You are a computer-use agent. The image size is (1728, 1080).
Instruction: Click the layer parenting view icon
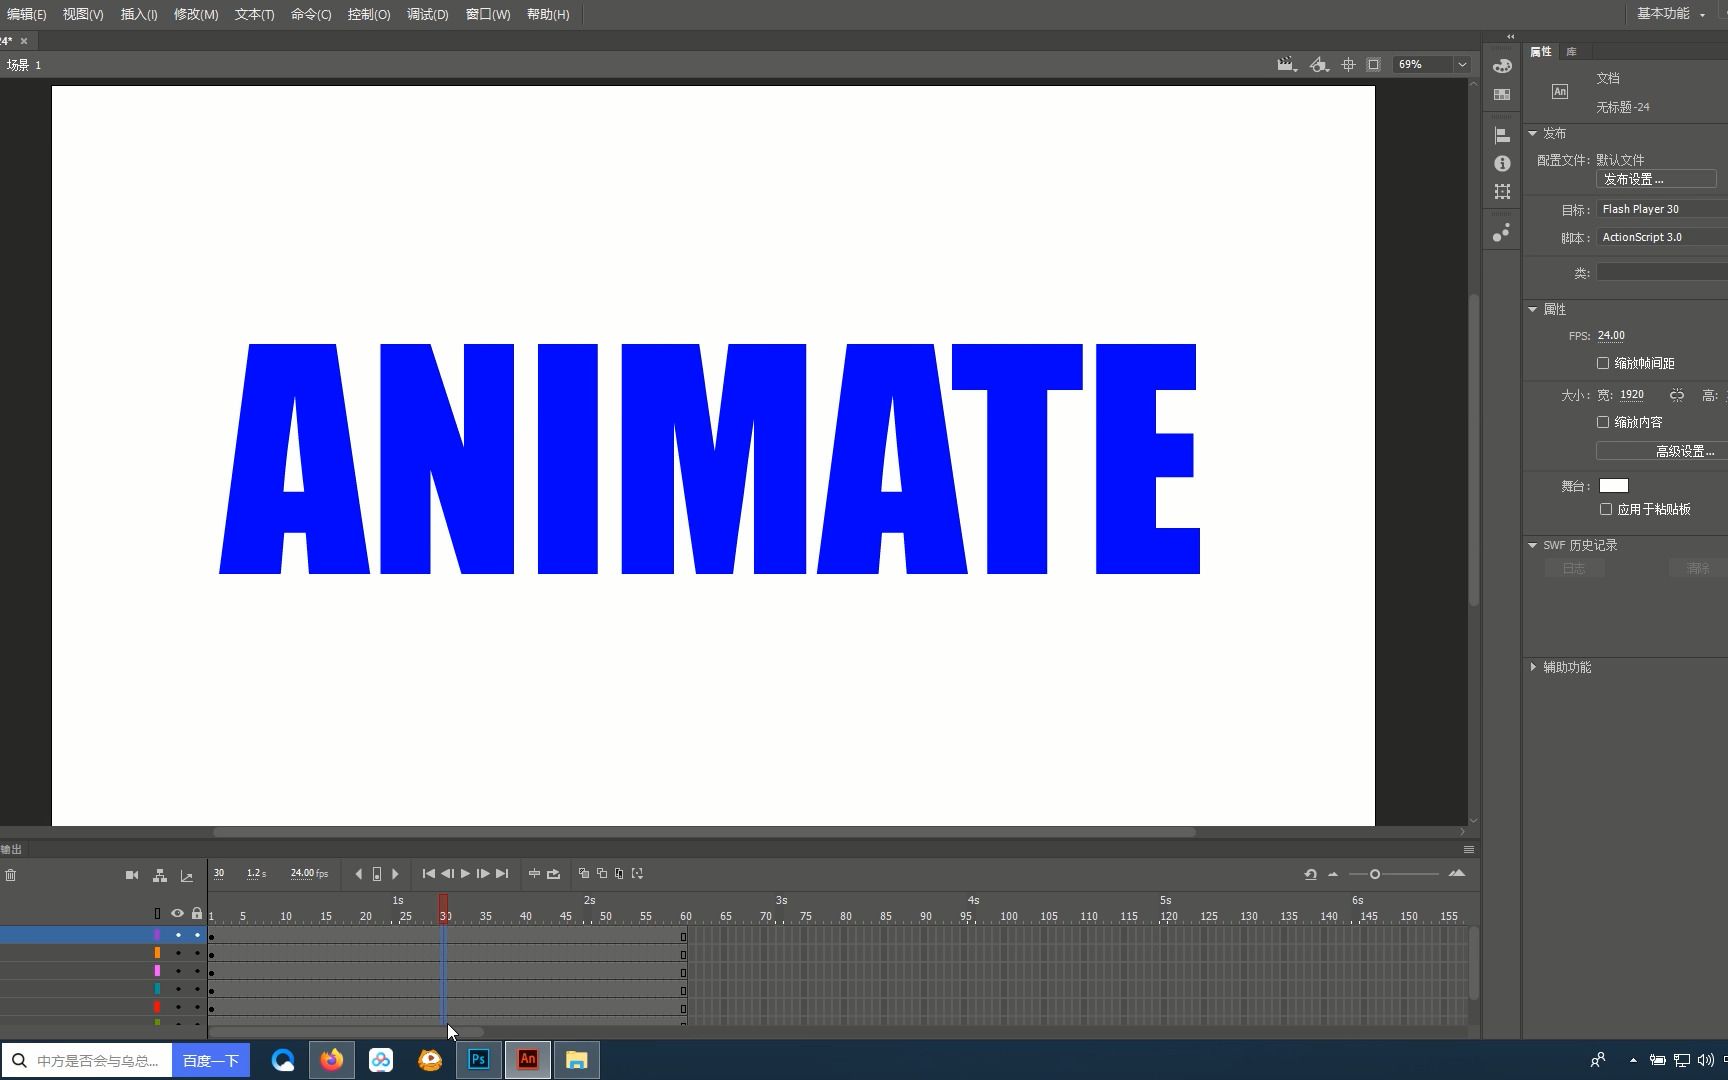[x=159, y=875]
